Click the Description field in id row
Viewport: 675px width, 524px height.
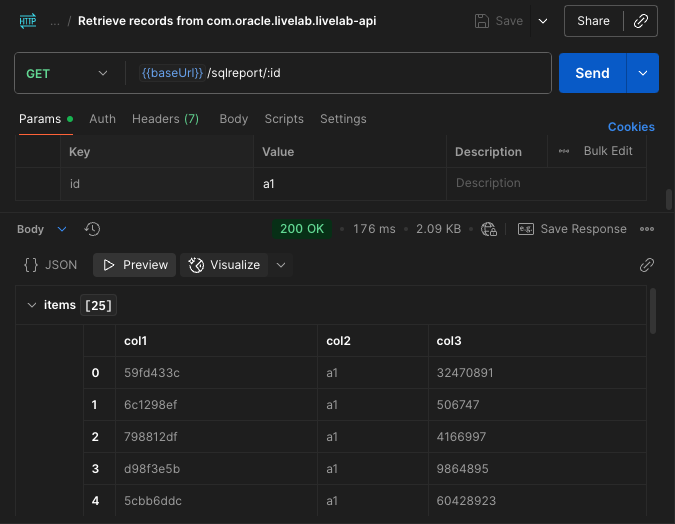546,183
